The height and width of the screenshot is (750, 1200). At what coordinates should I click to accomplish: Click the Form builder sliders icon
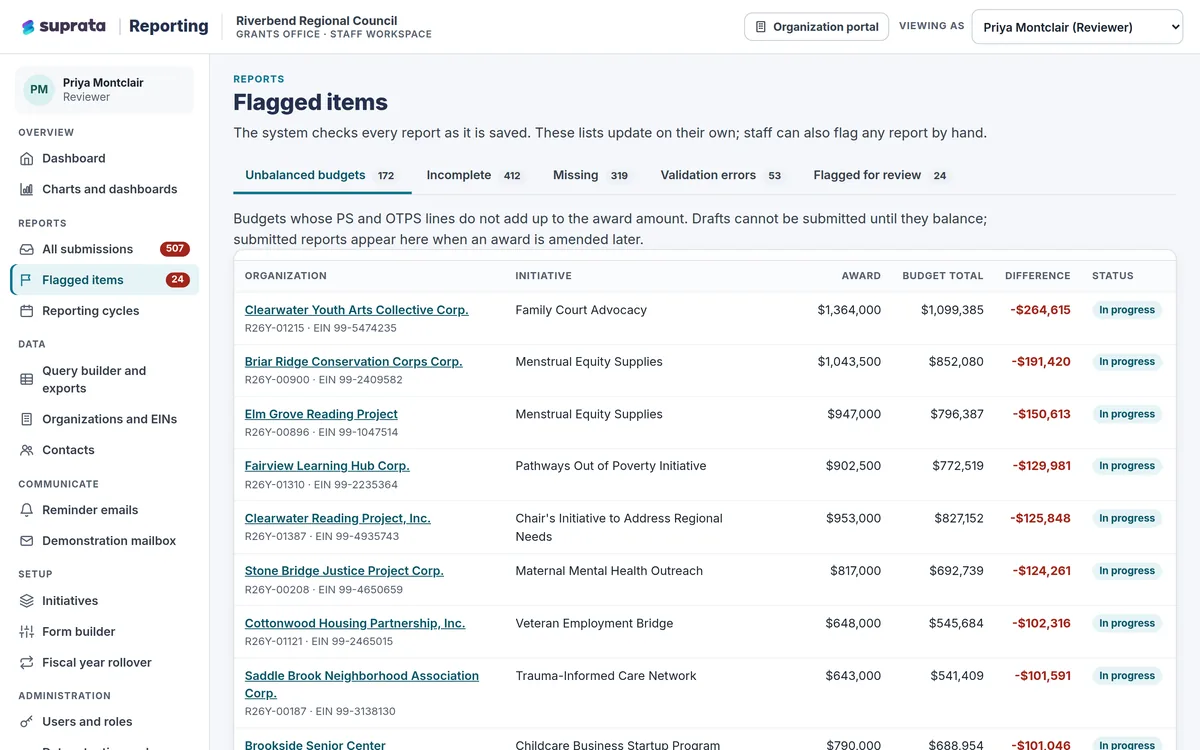click(x=27, y=632)
